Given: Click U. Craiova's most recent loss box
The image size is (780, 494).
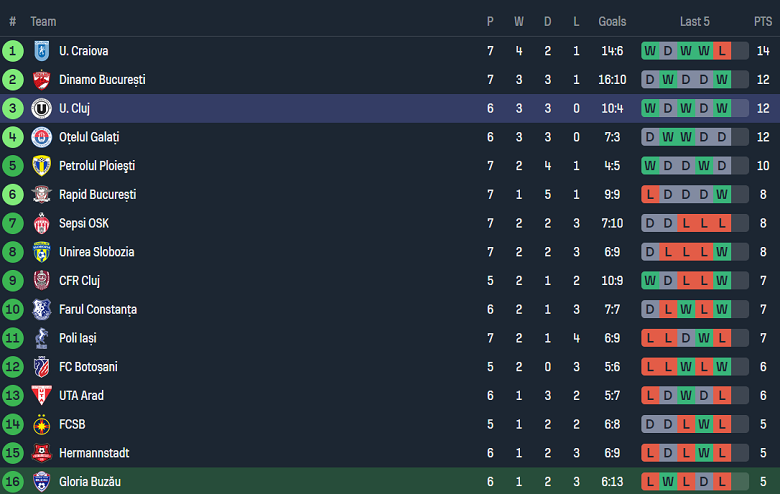Looking at the screenshot, I should 722,51.
